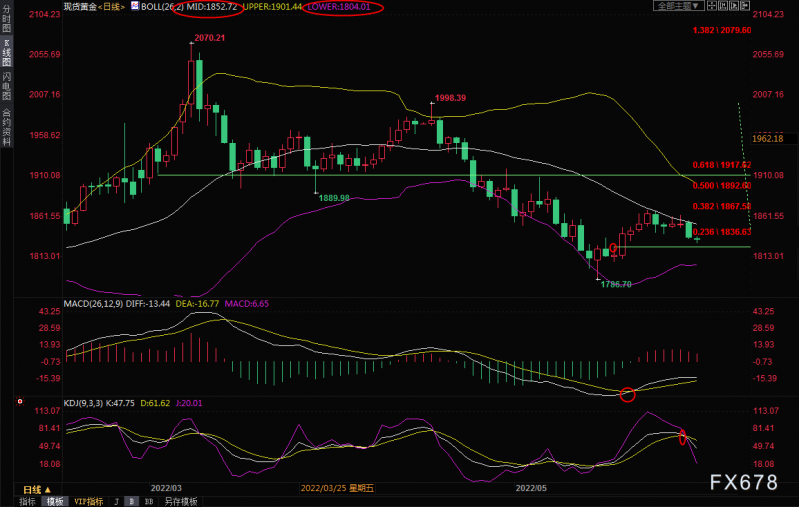
Task: Click the VIP指标 link
Action: [x=89, y=502]
